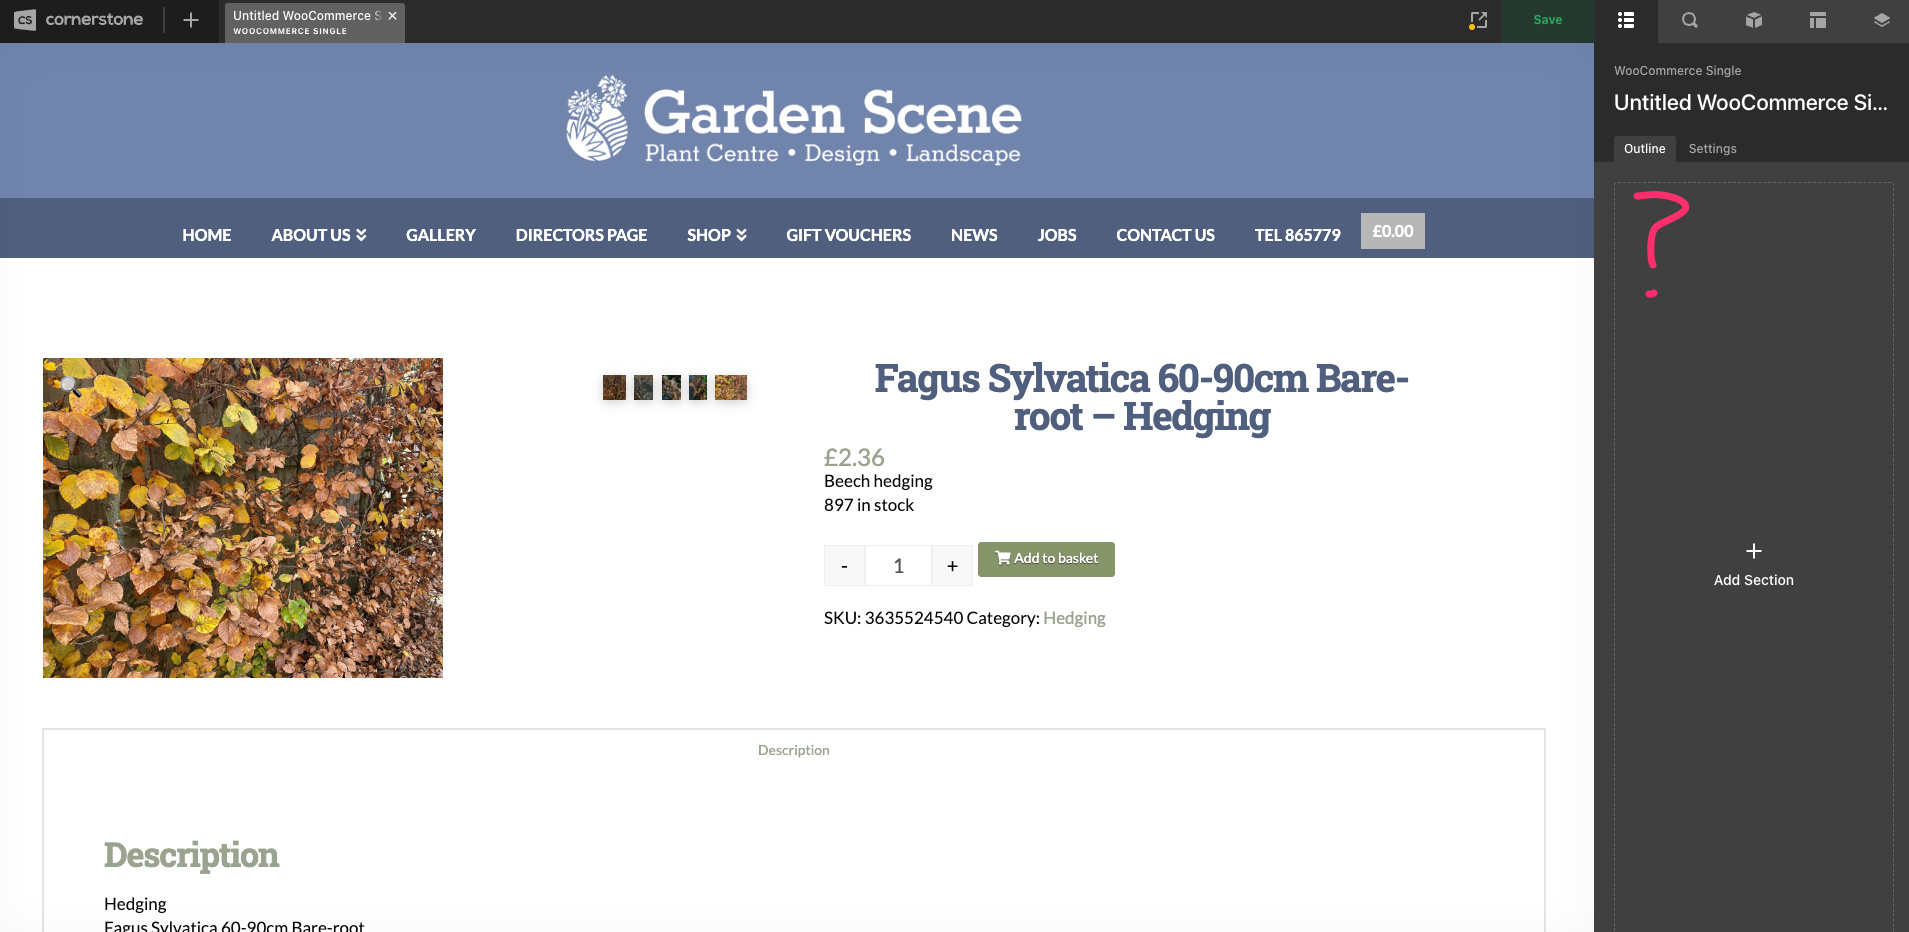This screenshot has height=932, width=1909.
Task: Click the Save button
Action: tap(1547, 19)
